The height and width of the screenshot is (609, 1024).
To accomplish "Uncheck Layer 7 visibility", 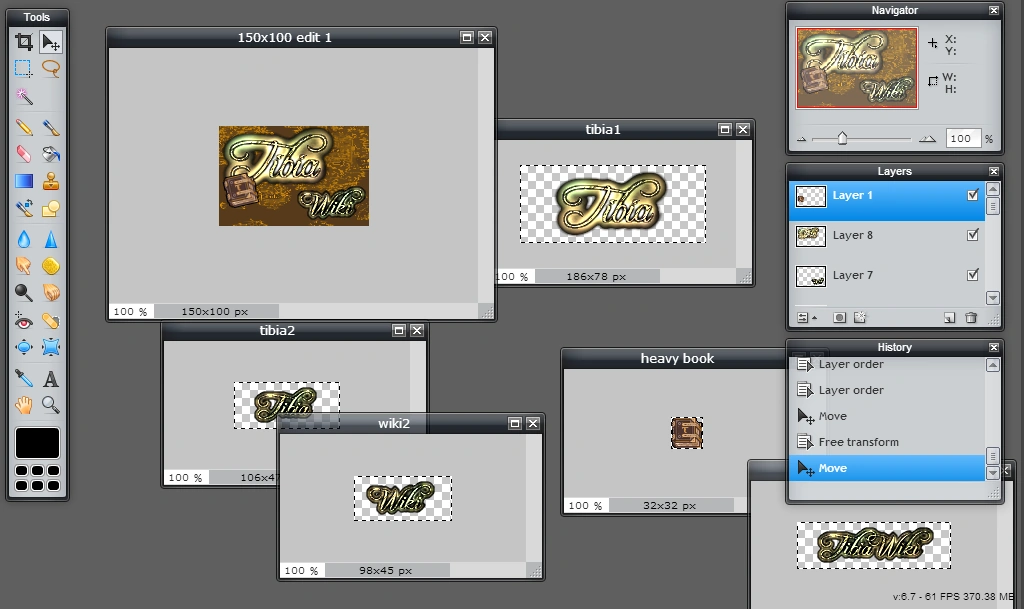I will 972,275.
